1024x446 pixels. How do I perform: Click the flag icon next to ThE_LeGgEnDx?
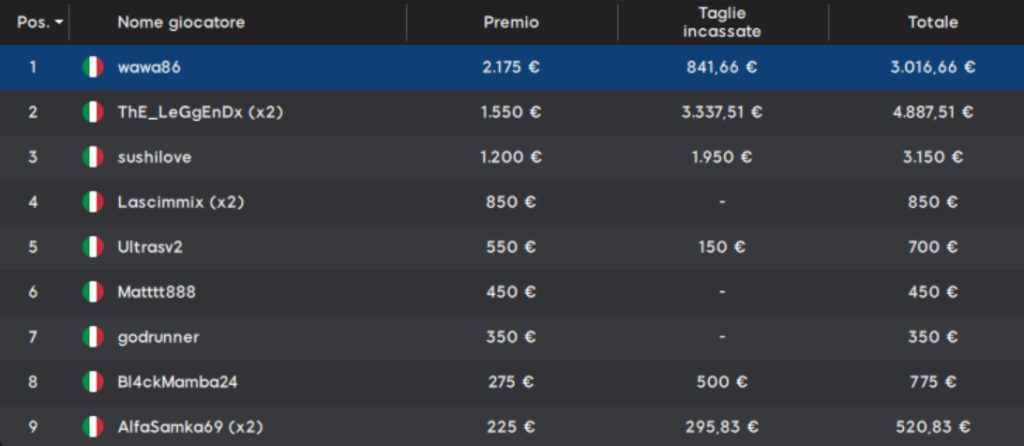93,112
